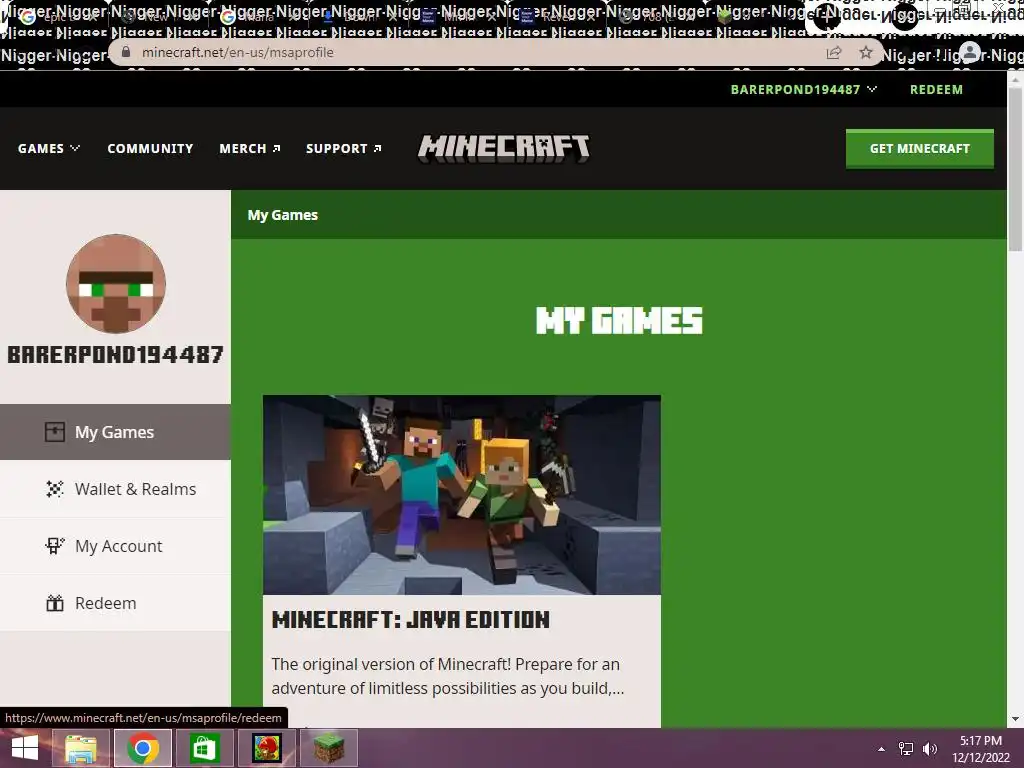Click the Java Edition game artwork thumbnail
Image resolution: width=1024 pixels, height=768 pixels.
[x=462, y=494]
